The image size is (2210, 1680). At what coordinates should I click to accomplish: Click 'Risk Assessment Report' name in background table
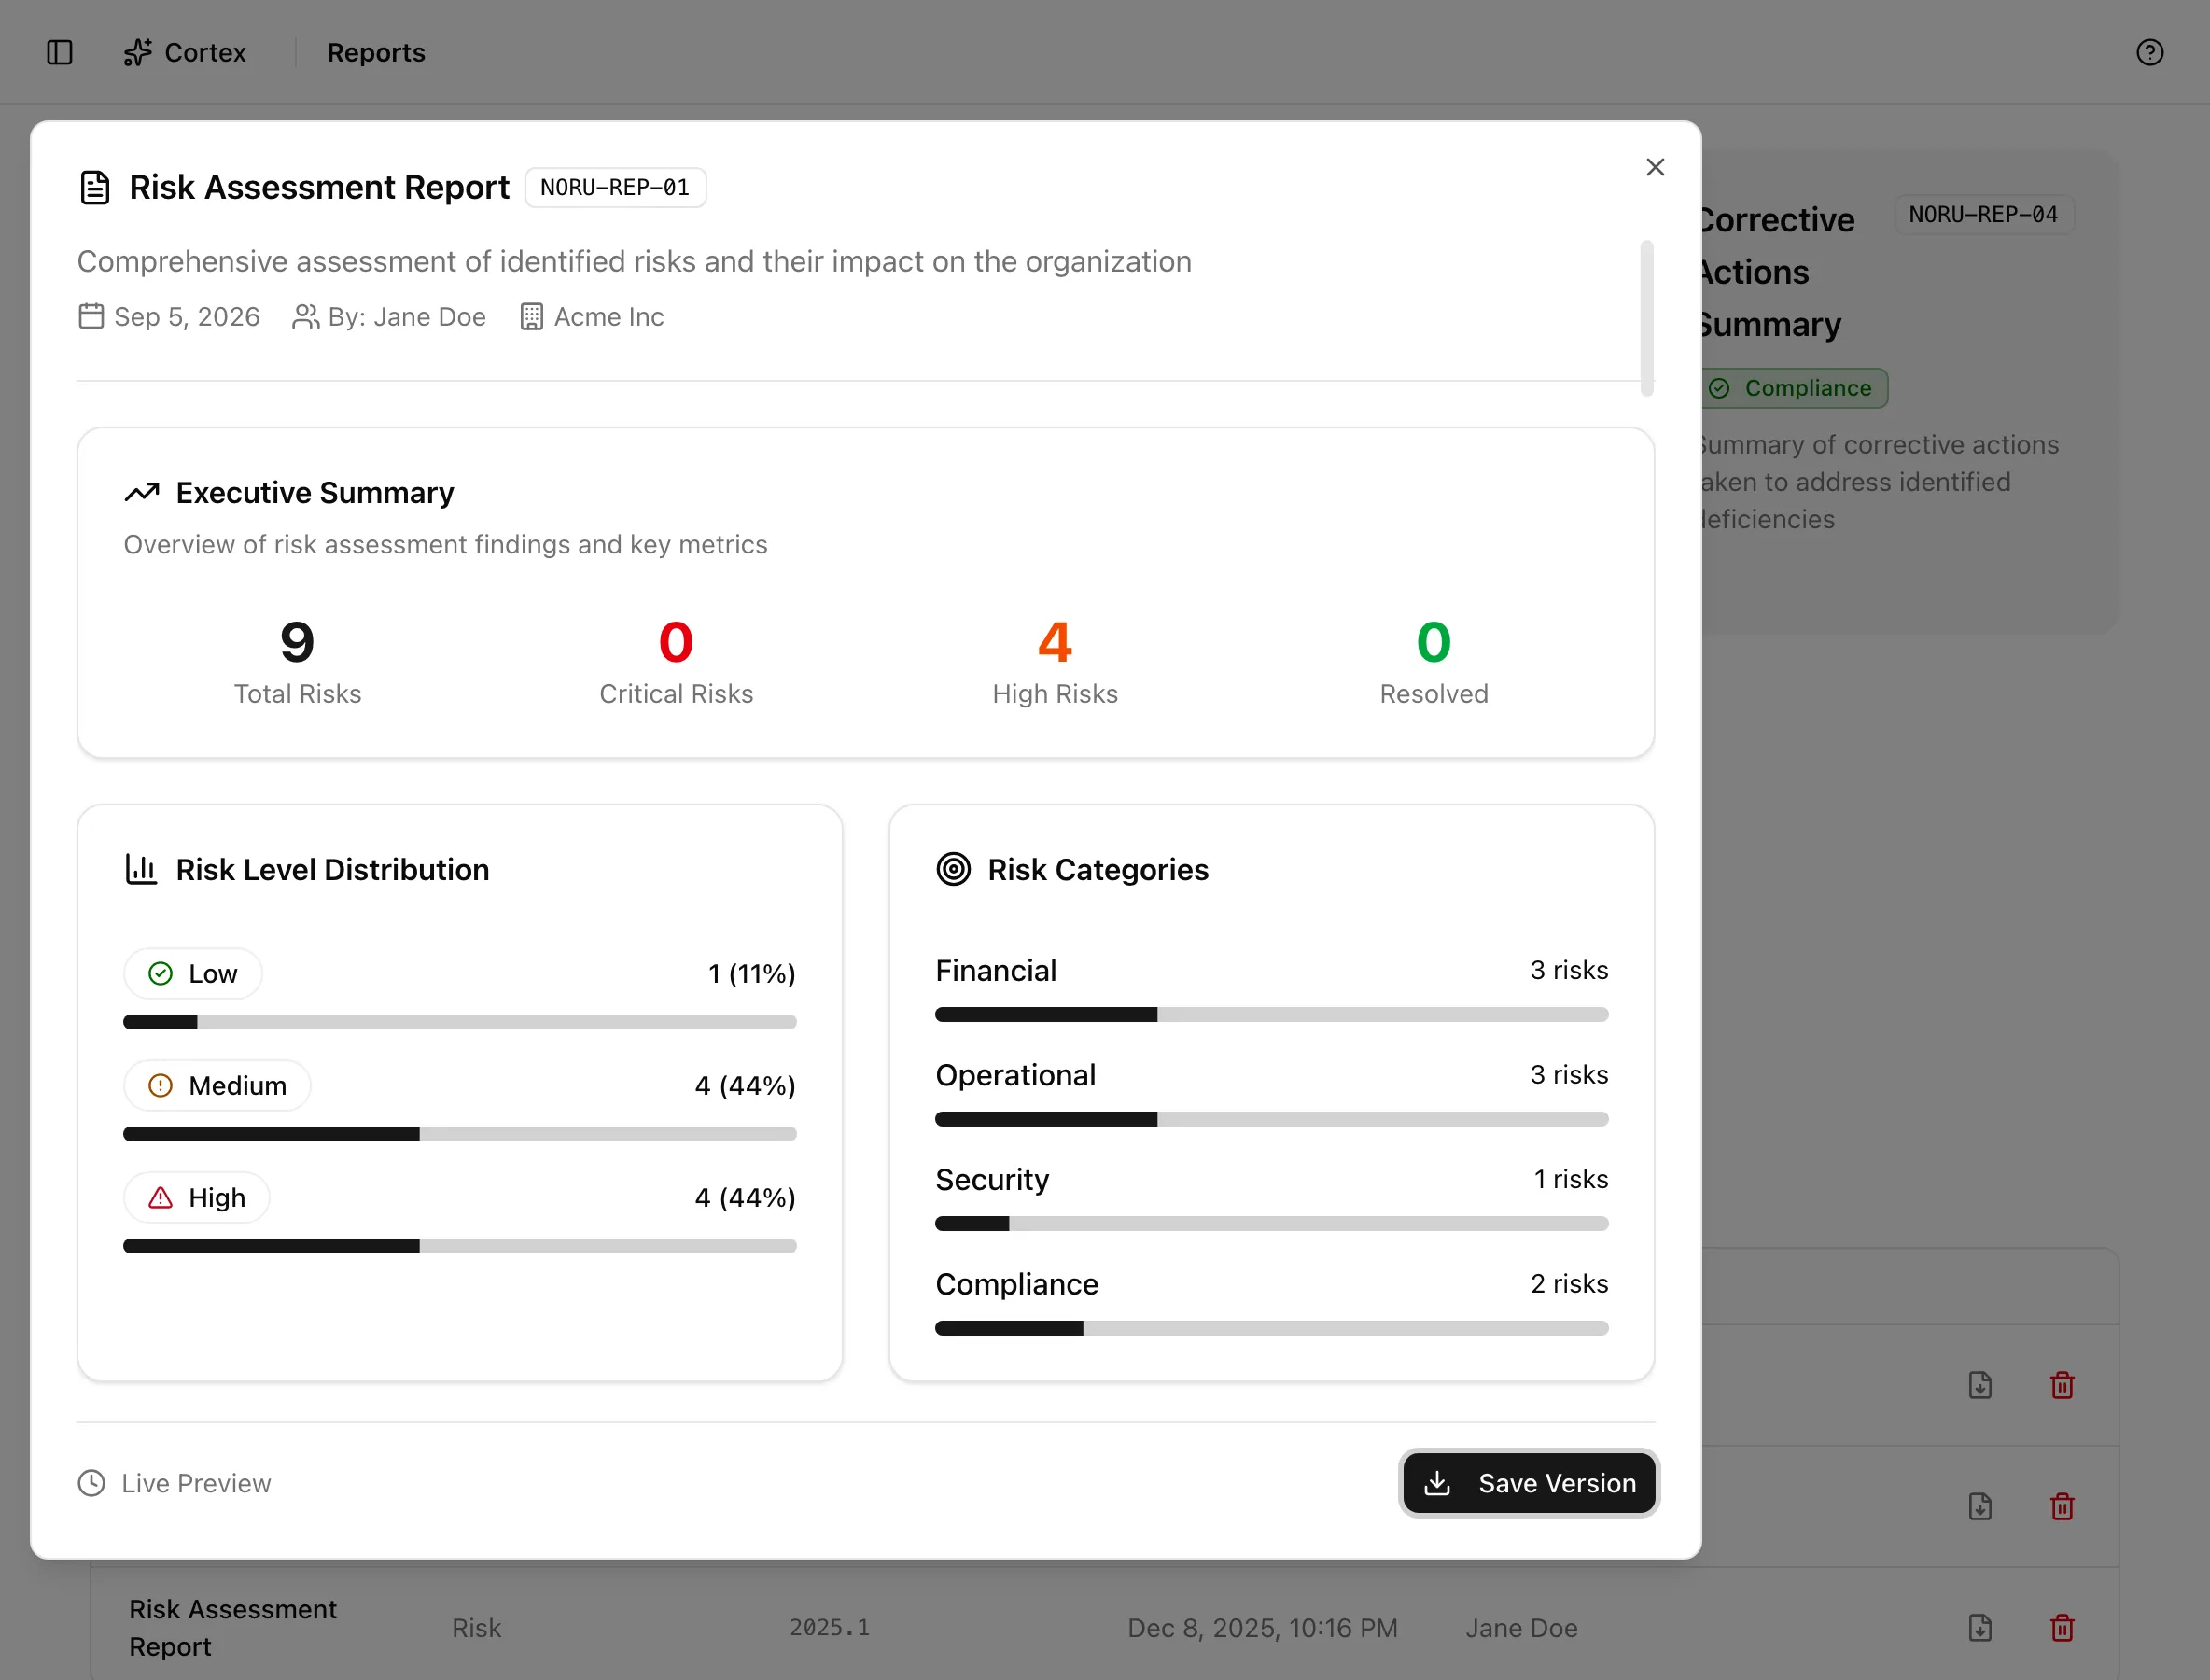tap(233, 1627)
